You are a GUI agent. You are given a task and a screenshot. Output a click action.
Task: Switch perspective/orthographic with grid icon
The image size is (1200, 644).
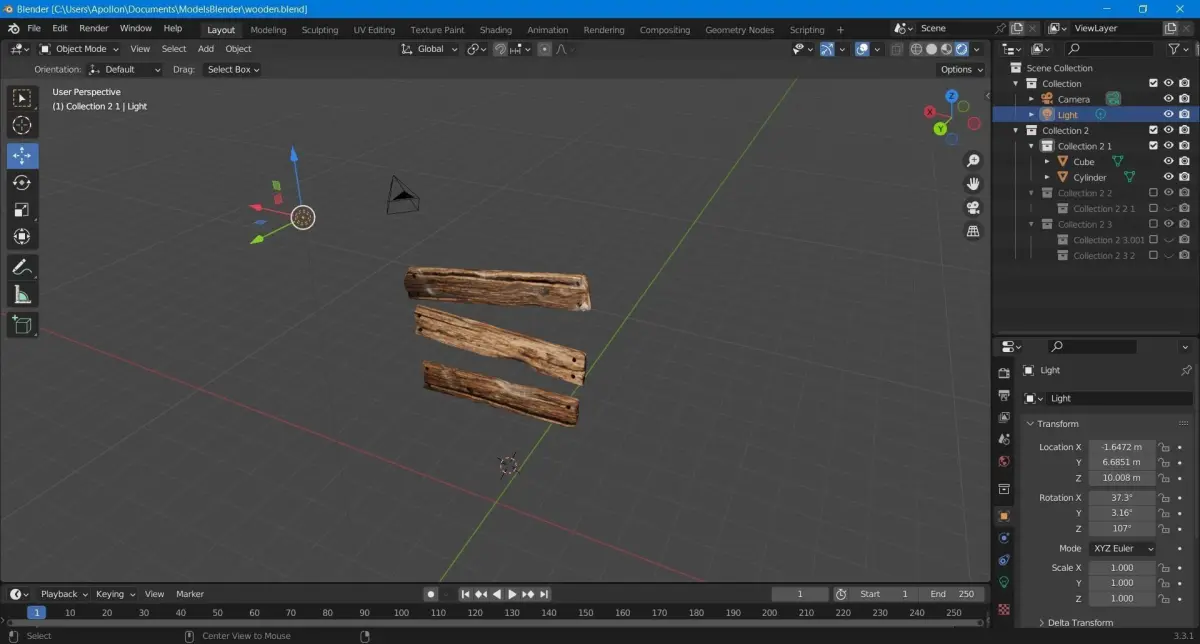click(x=973, y=231)
